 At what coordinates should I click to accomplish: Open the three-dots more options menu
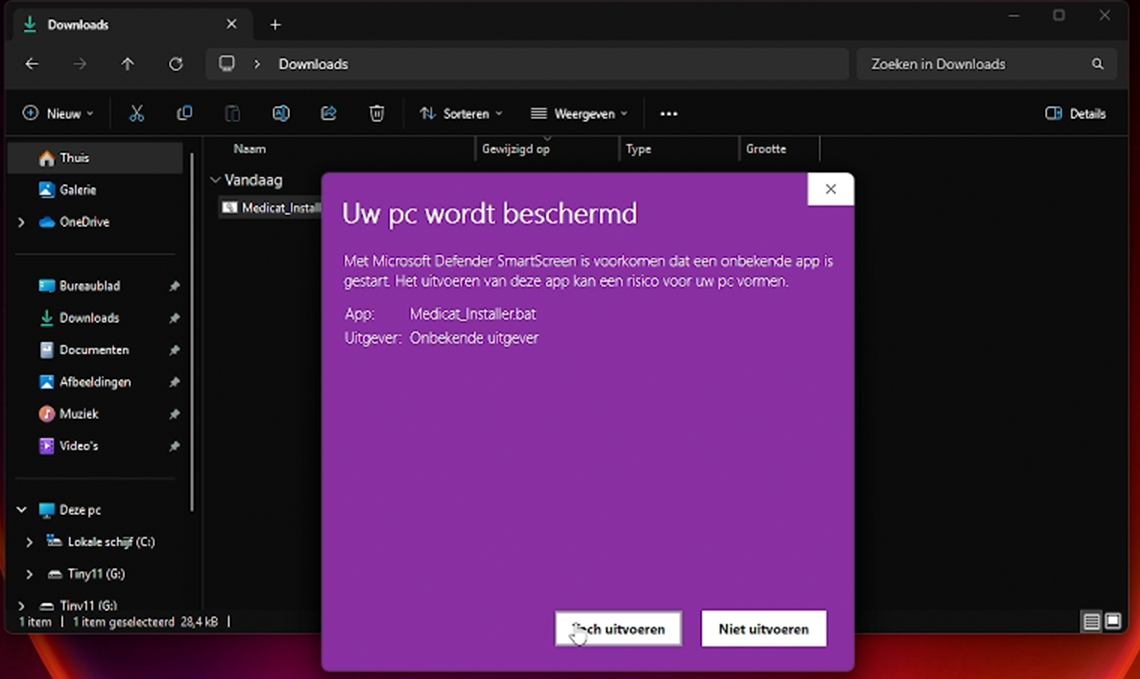point(669,113)
